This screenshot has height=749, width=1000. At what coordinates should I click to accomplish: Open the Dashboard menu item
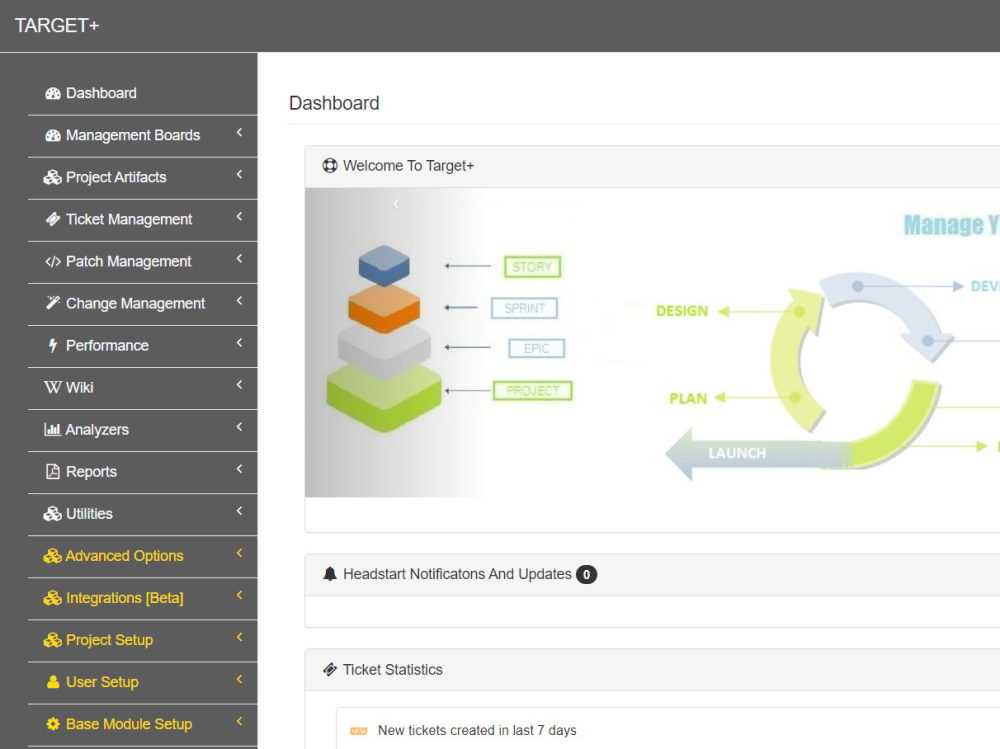(x=143, y=94)
